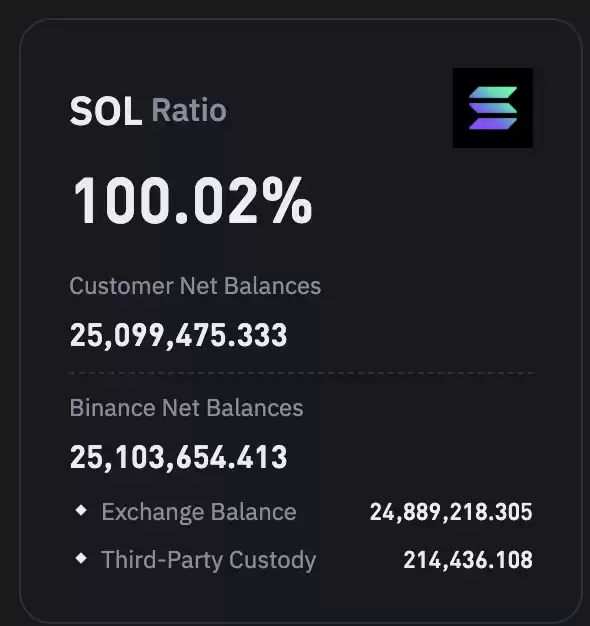
Task: Click the 100.02% ratio figure
Action: pyautogui.click(x=192, y=200)
